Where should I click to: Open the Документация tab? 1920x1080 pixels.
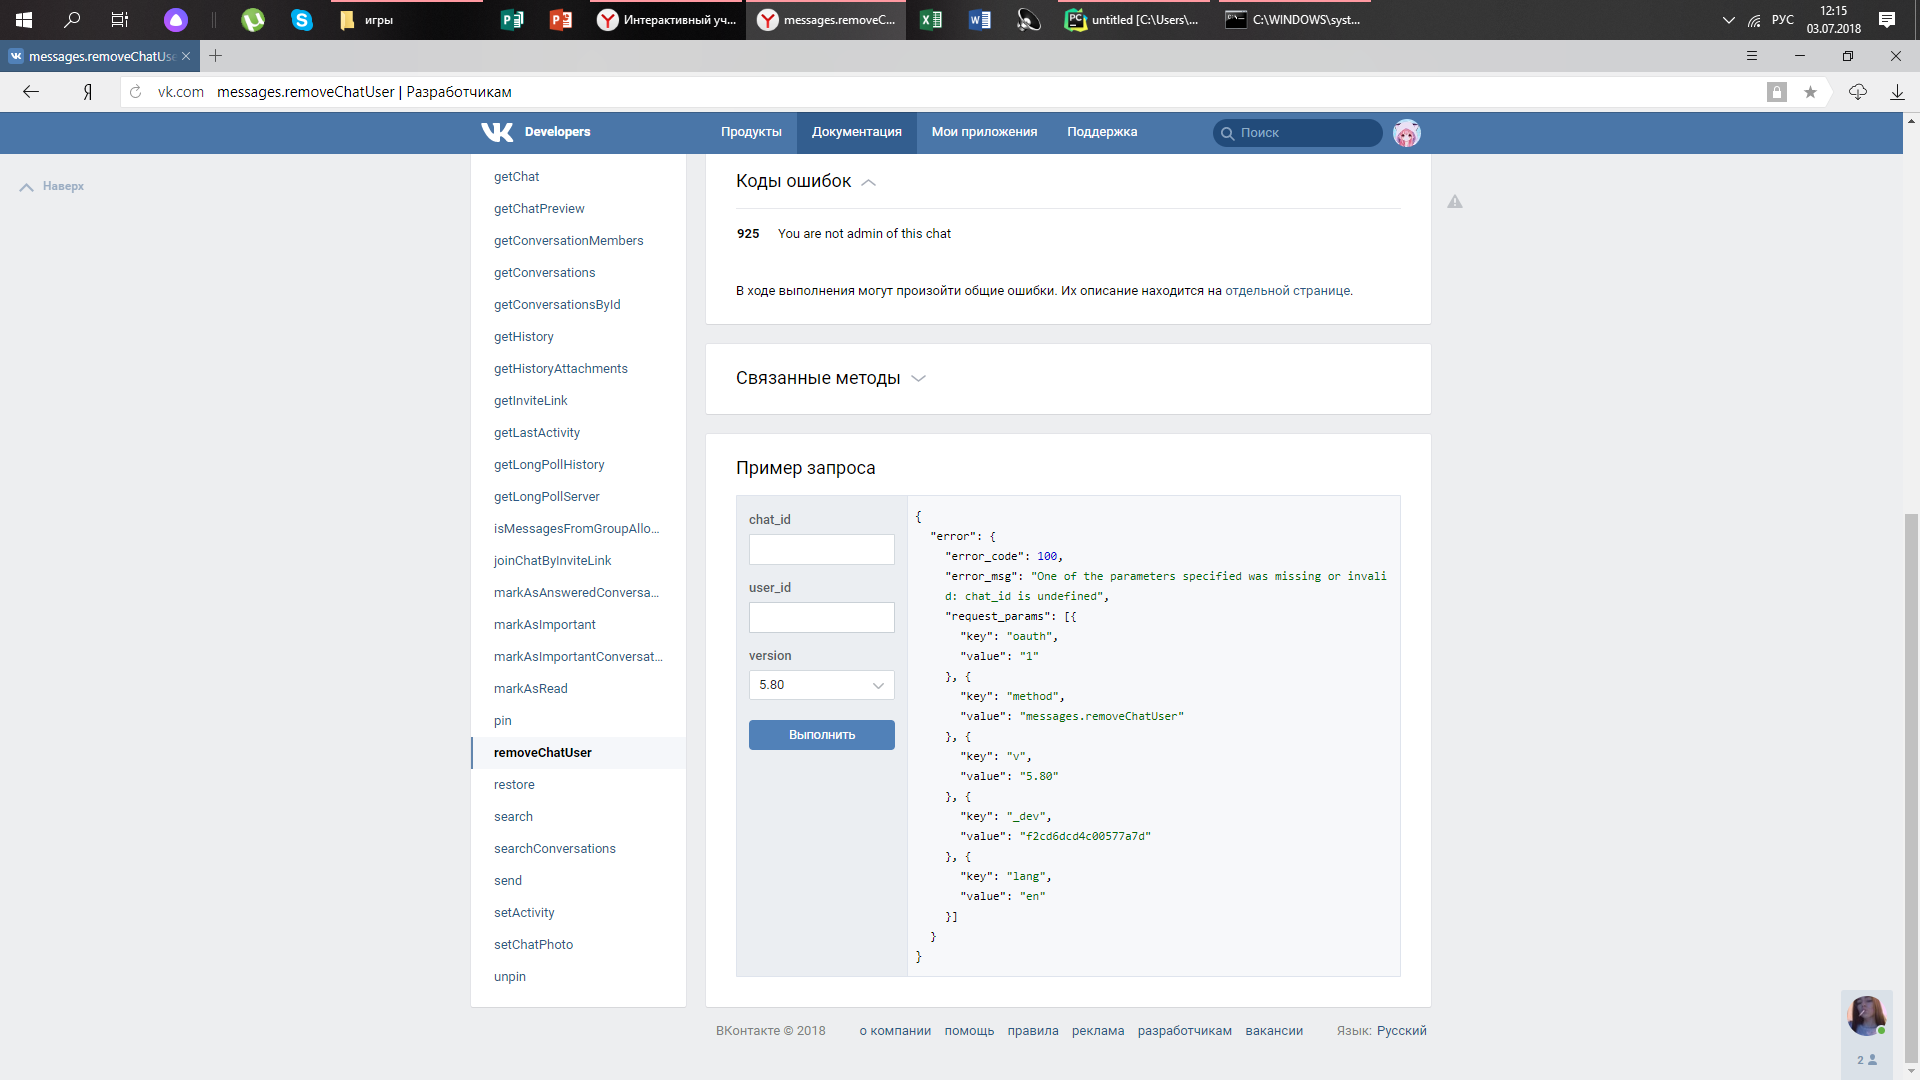857,132
